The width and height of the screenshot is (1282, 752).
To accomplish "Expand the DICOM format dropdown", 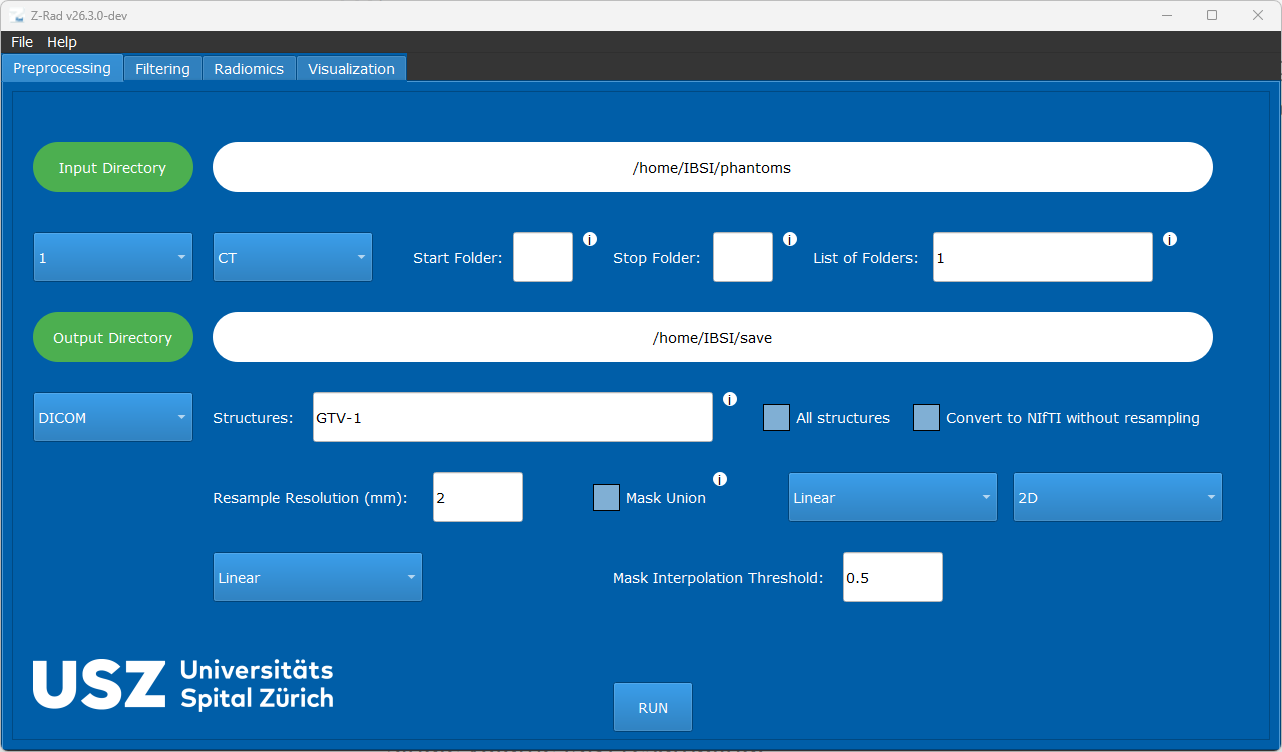I will click(x=113, y=417).
